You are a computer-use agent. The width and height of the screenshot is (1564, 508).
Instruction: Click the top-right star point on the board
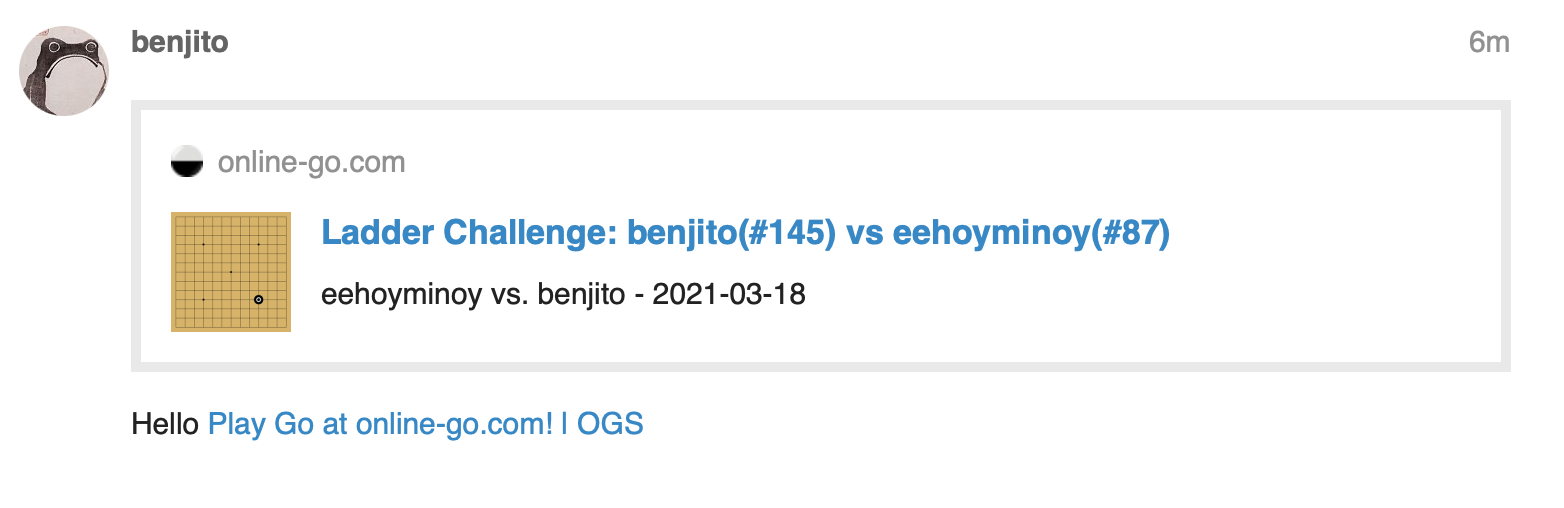coord(258,244)
